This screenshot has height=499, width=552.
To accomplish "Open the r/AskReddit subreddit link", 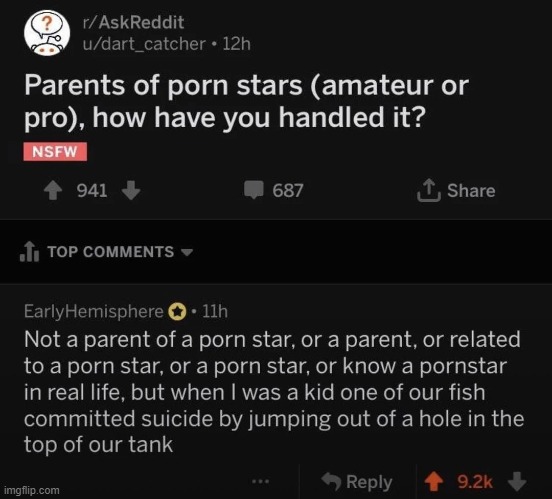I will click(x=133, y=22).
